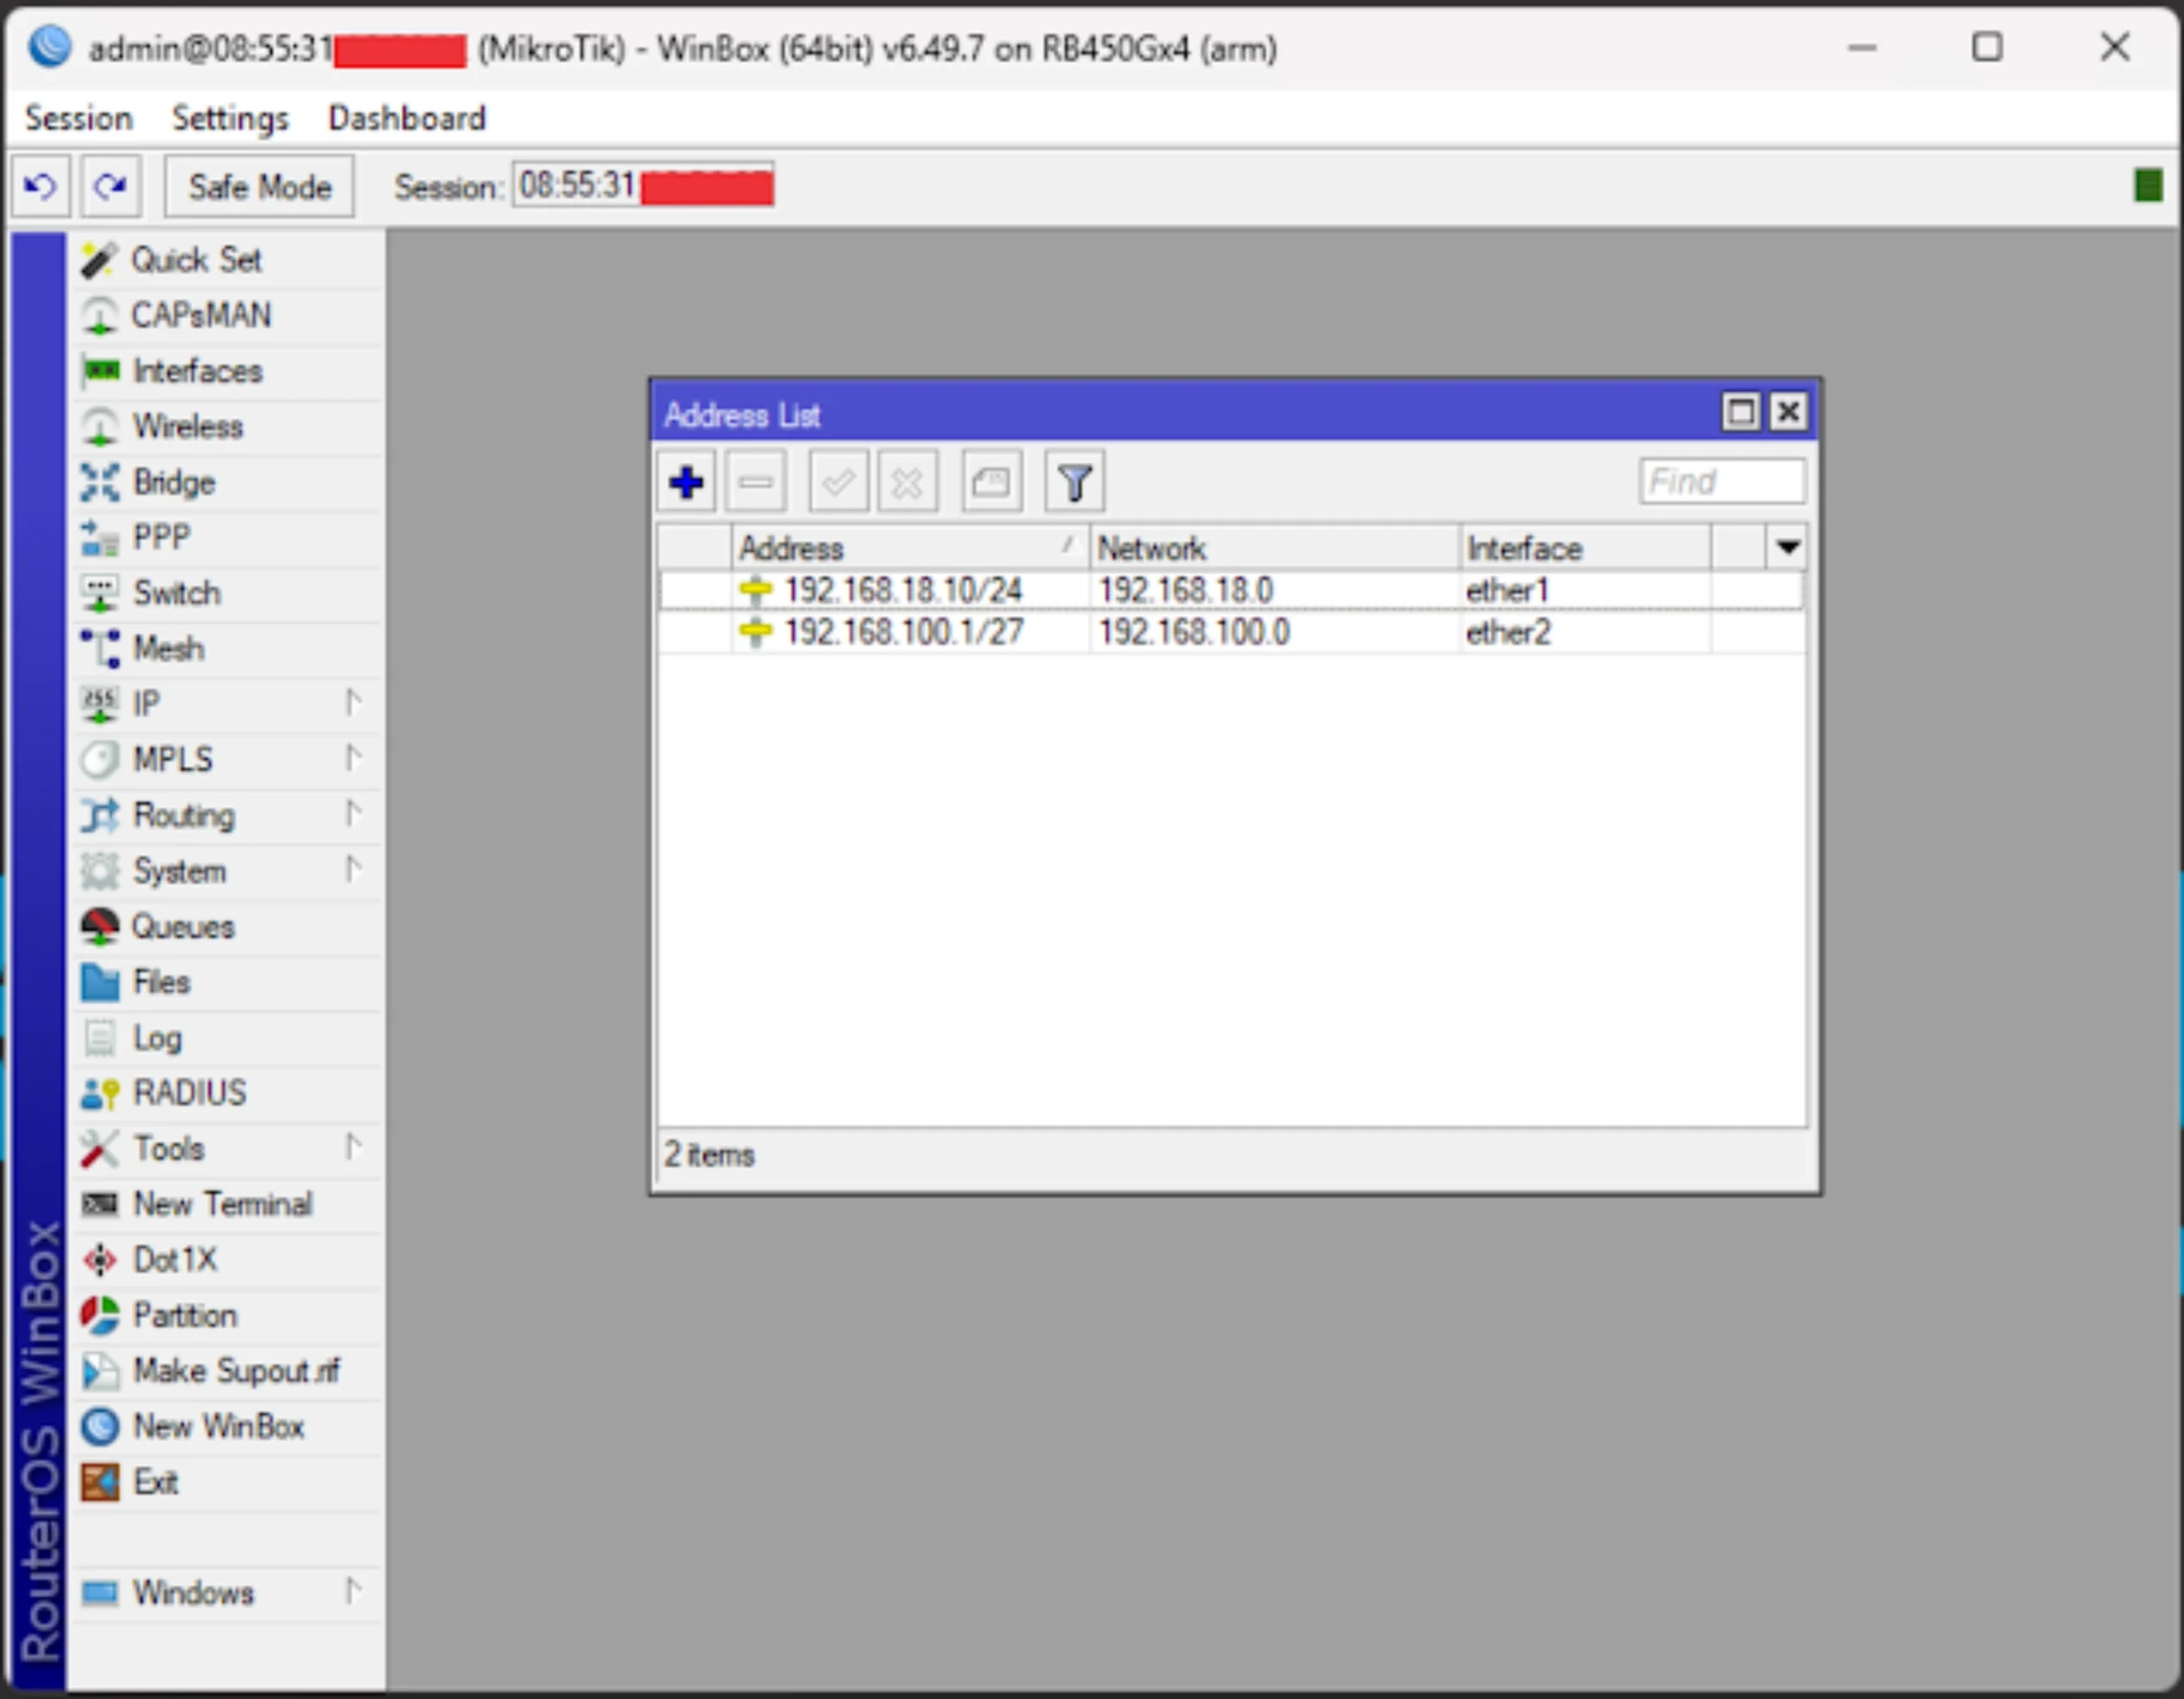The image size is (2184, 1699).
Task: Open the Settings menu
Action: tap(230, 118)
